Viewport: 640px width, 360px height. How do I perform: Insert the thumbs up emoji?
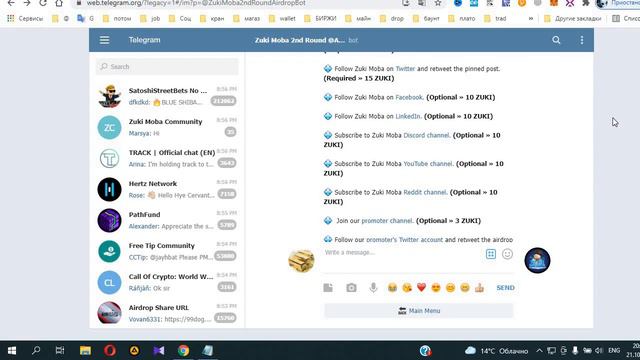pos(479,288)
